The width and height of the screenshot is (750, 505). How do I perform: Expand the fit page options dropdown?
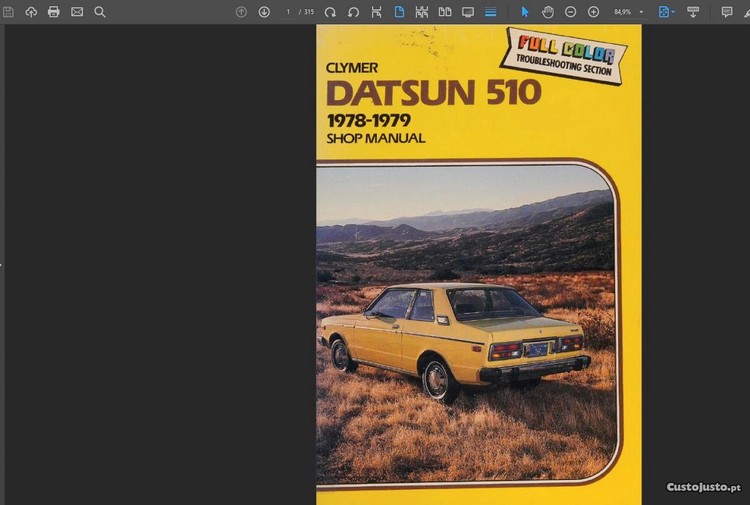coord(673,12)
